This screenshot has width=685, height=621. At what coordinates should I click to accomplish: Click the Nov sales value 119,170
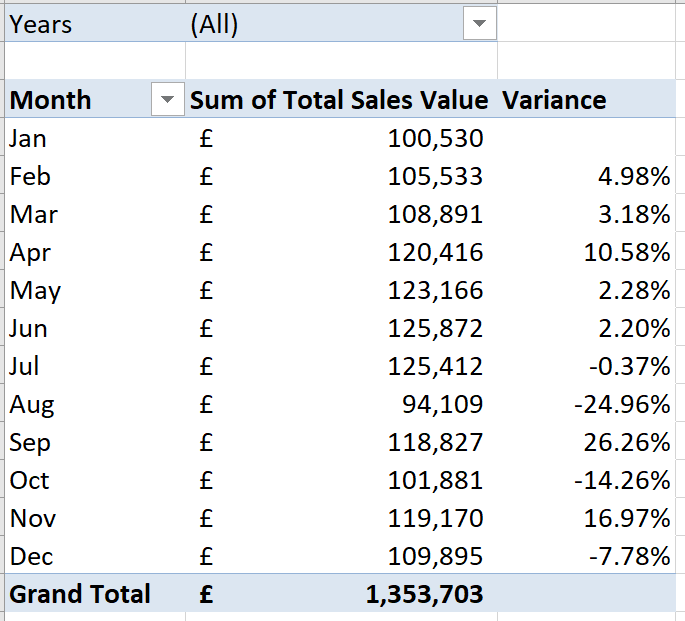pos(435,519)
